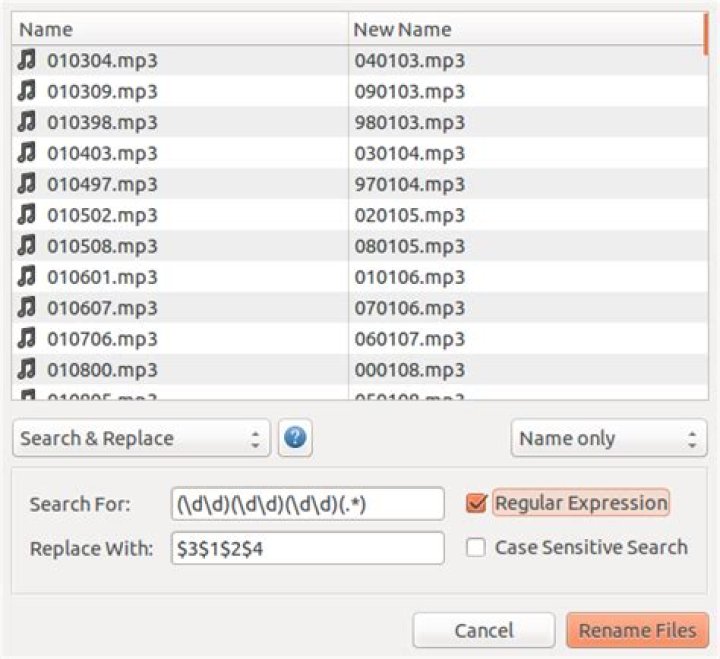Select file name 010309.mp3
The image size is (720, 659).
pos(102,91)
